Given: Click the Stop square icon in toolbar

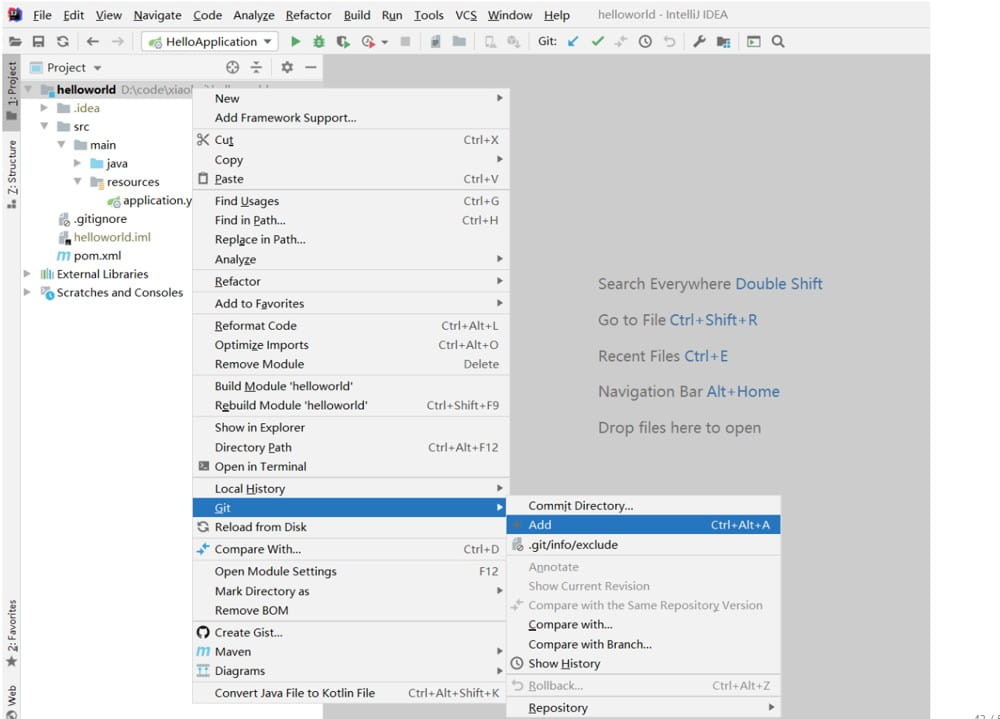Looking at the screenshot, I should [x=405, y=41].
